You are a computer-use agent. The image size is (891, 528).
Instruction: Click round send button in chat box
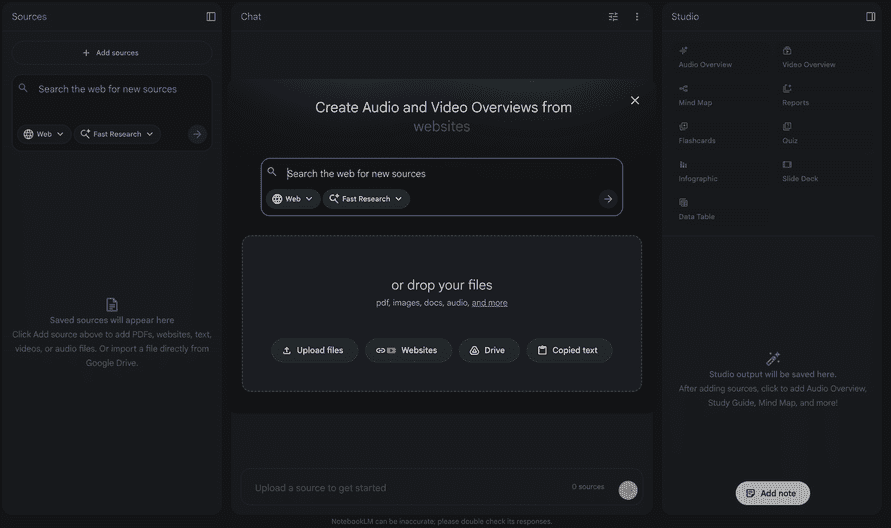point(628,490)
